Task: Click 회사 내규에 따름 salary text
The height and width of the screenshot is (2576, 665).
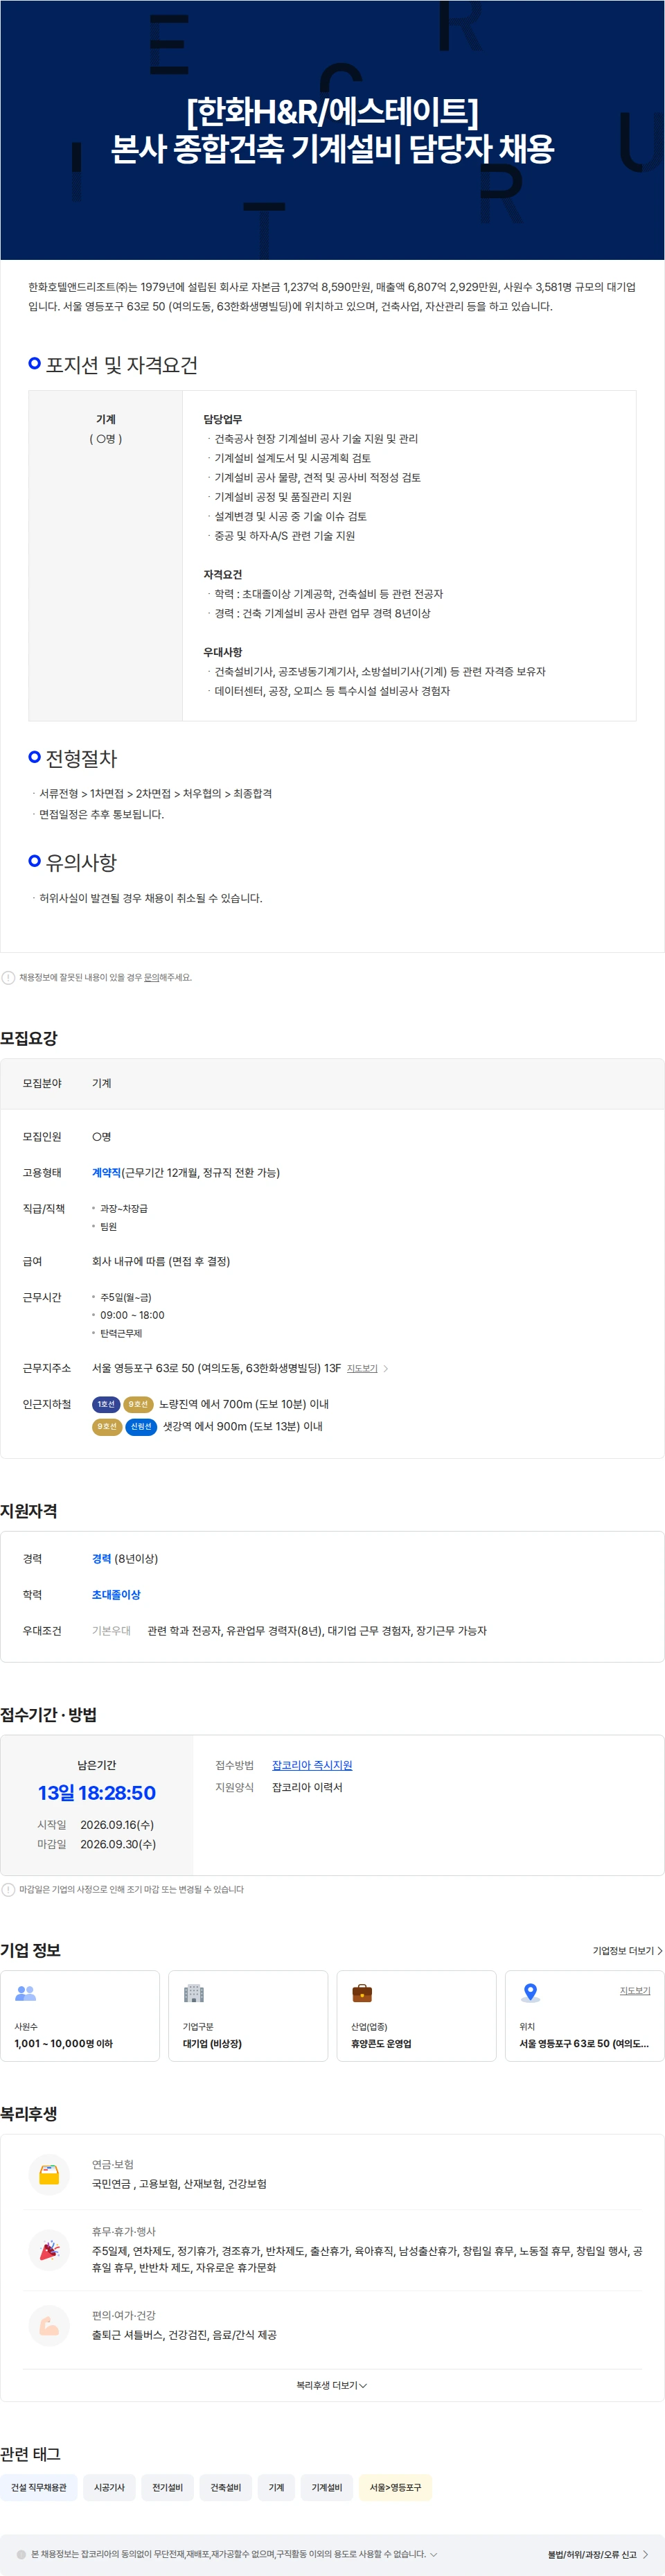Action: [161, 1261]
